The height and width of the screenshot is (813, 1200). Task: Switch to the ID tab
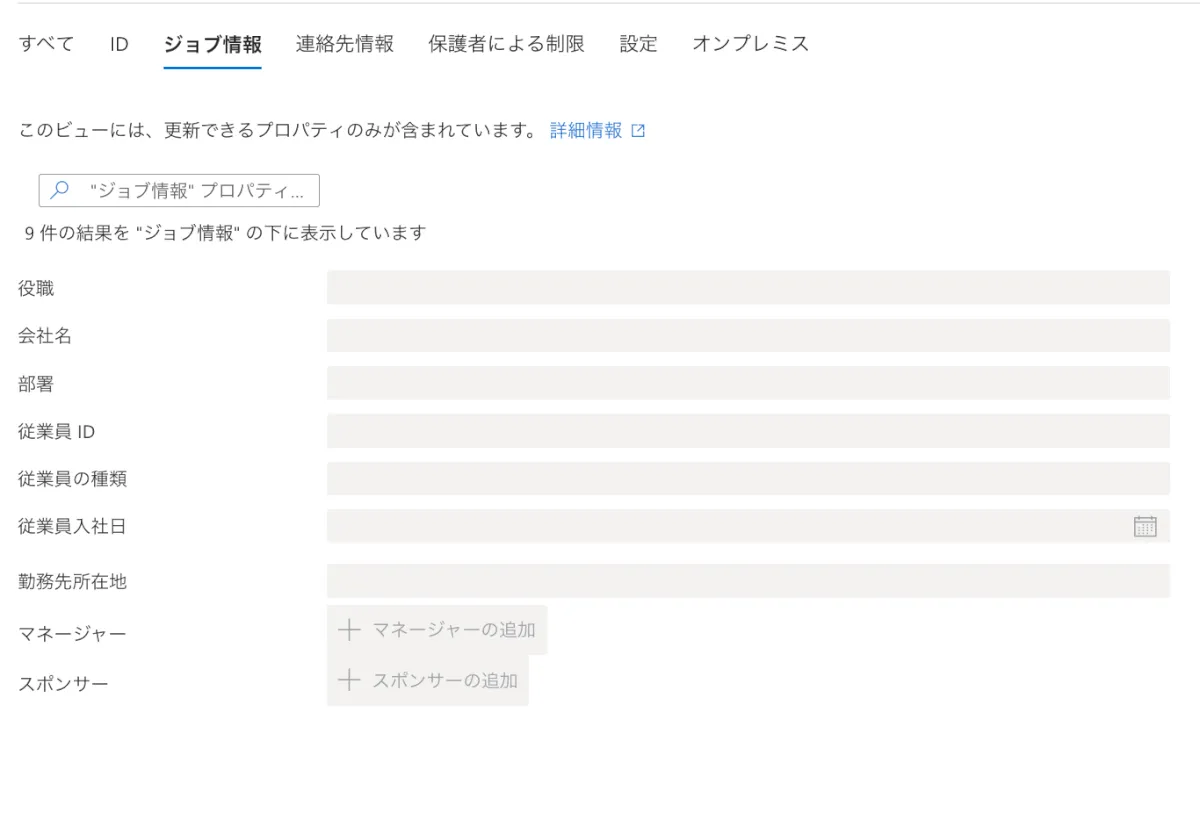point(119,44)
